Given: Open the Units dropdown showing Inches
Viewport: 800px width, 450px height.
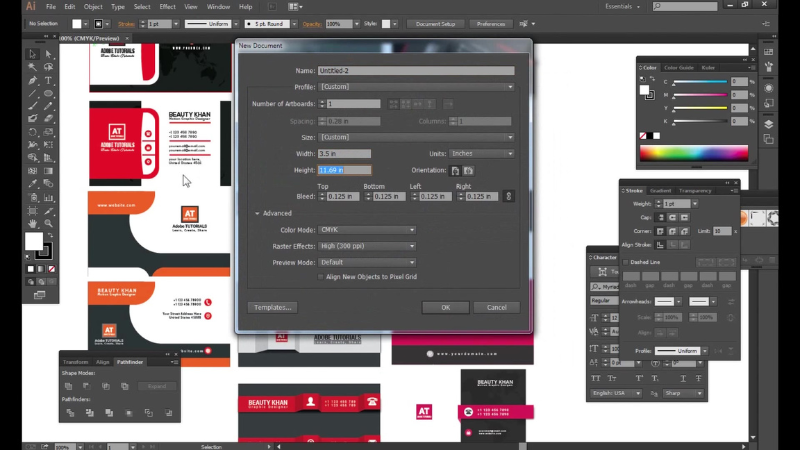Looking at the screenshot, I should tap(481, 154).
